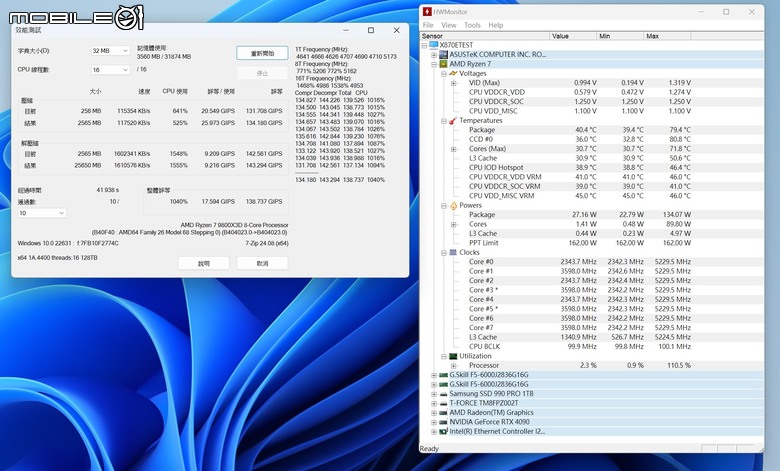Select the CPU BCLK clock row
This screenshot has width=780, height=471.
coord(592,347)
